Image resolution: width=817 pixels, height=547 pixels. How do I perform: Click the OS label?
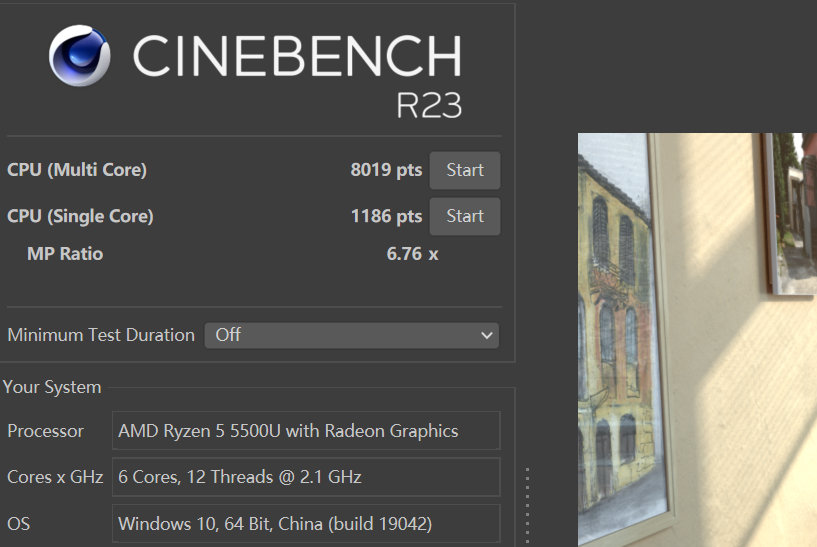[x=19, y=524]
